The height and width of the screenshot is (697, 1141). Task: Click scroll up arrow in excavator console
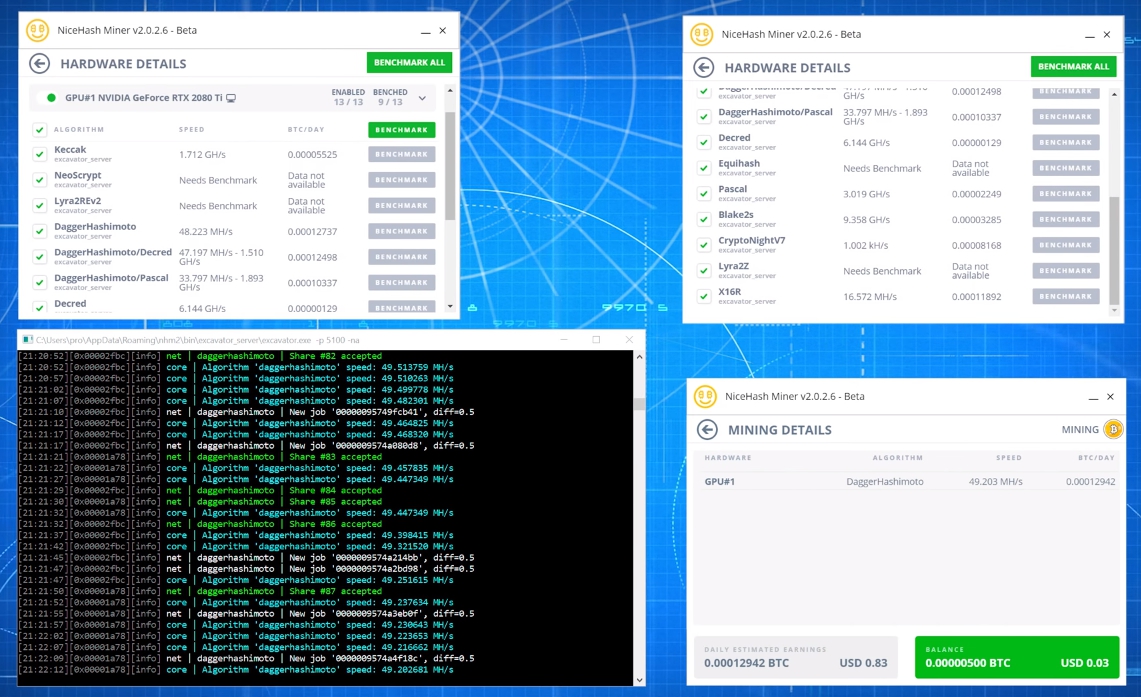pos(639,357)
